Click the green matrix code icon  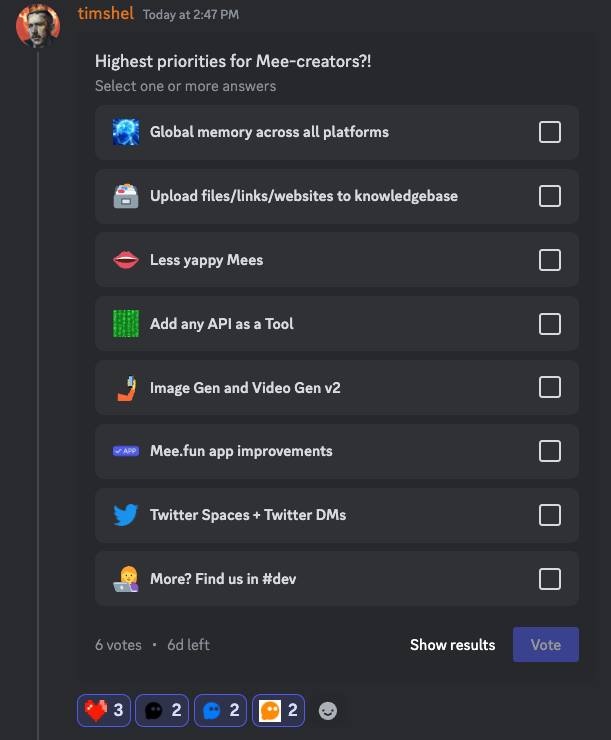pyautogui.click(x=126, y=324)
